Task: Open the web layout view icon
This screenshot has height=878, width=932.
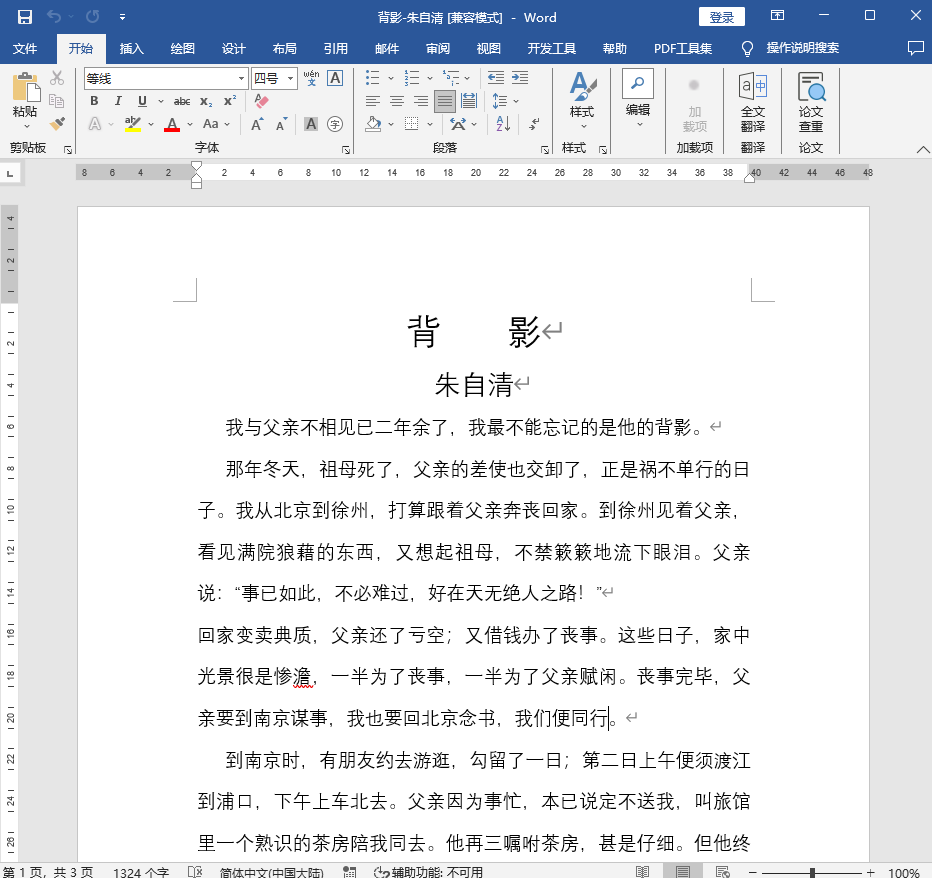Action: [723, 872]
